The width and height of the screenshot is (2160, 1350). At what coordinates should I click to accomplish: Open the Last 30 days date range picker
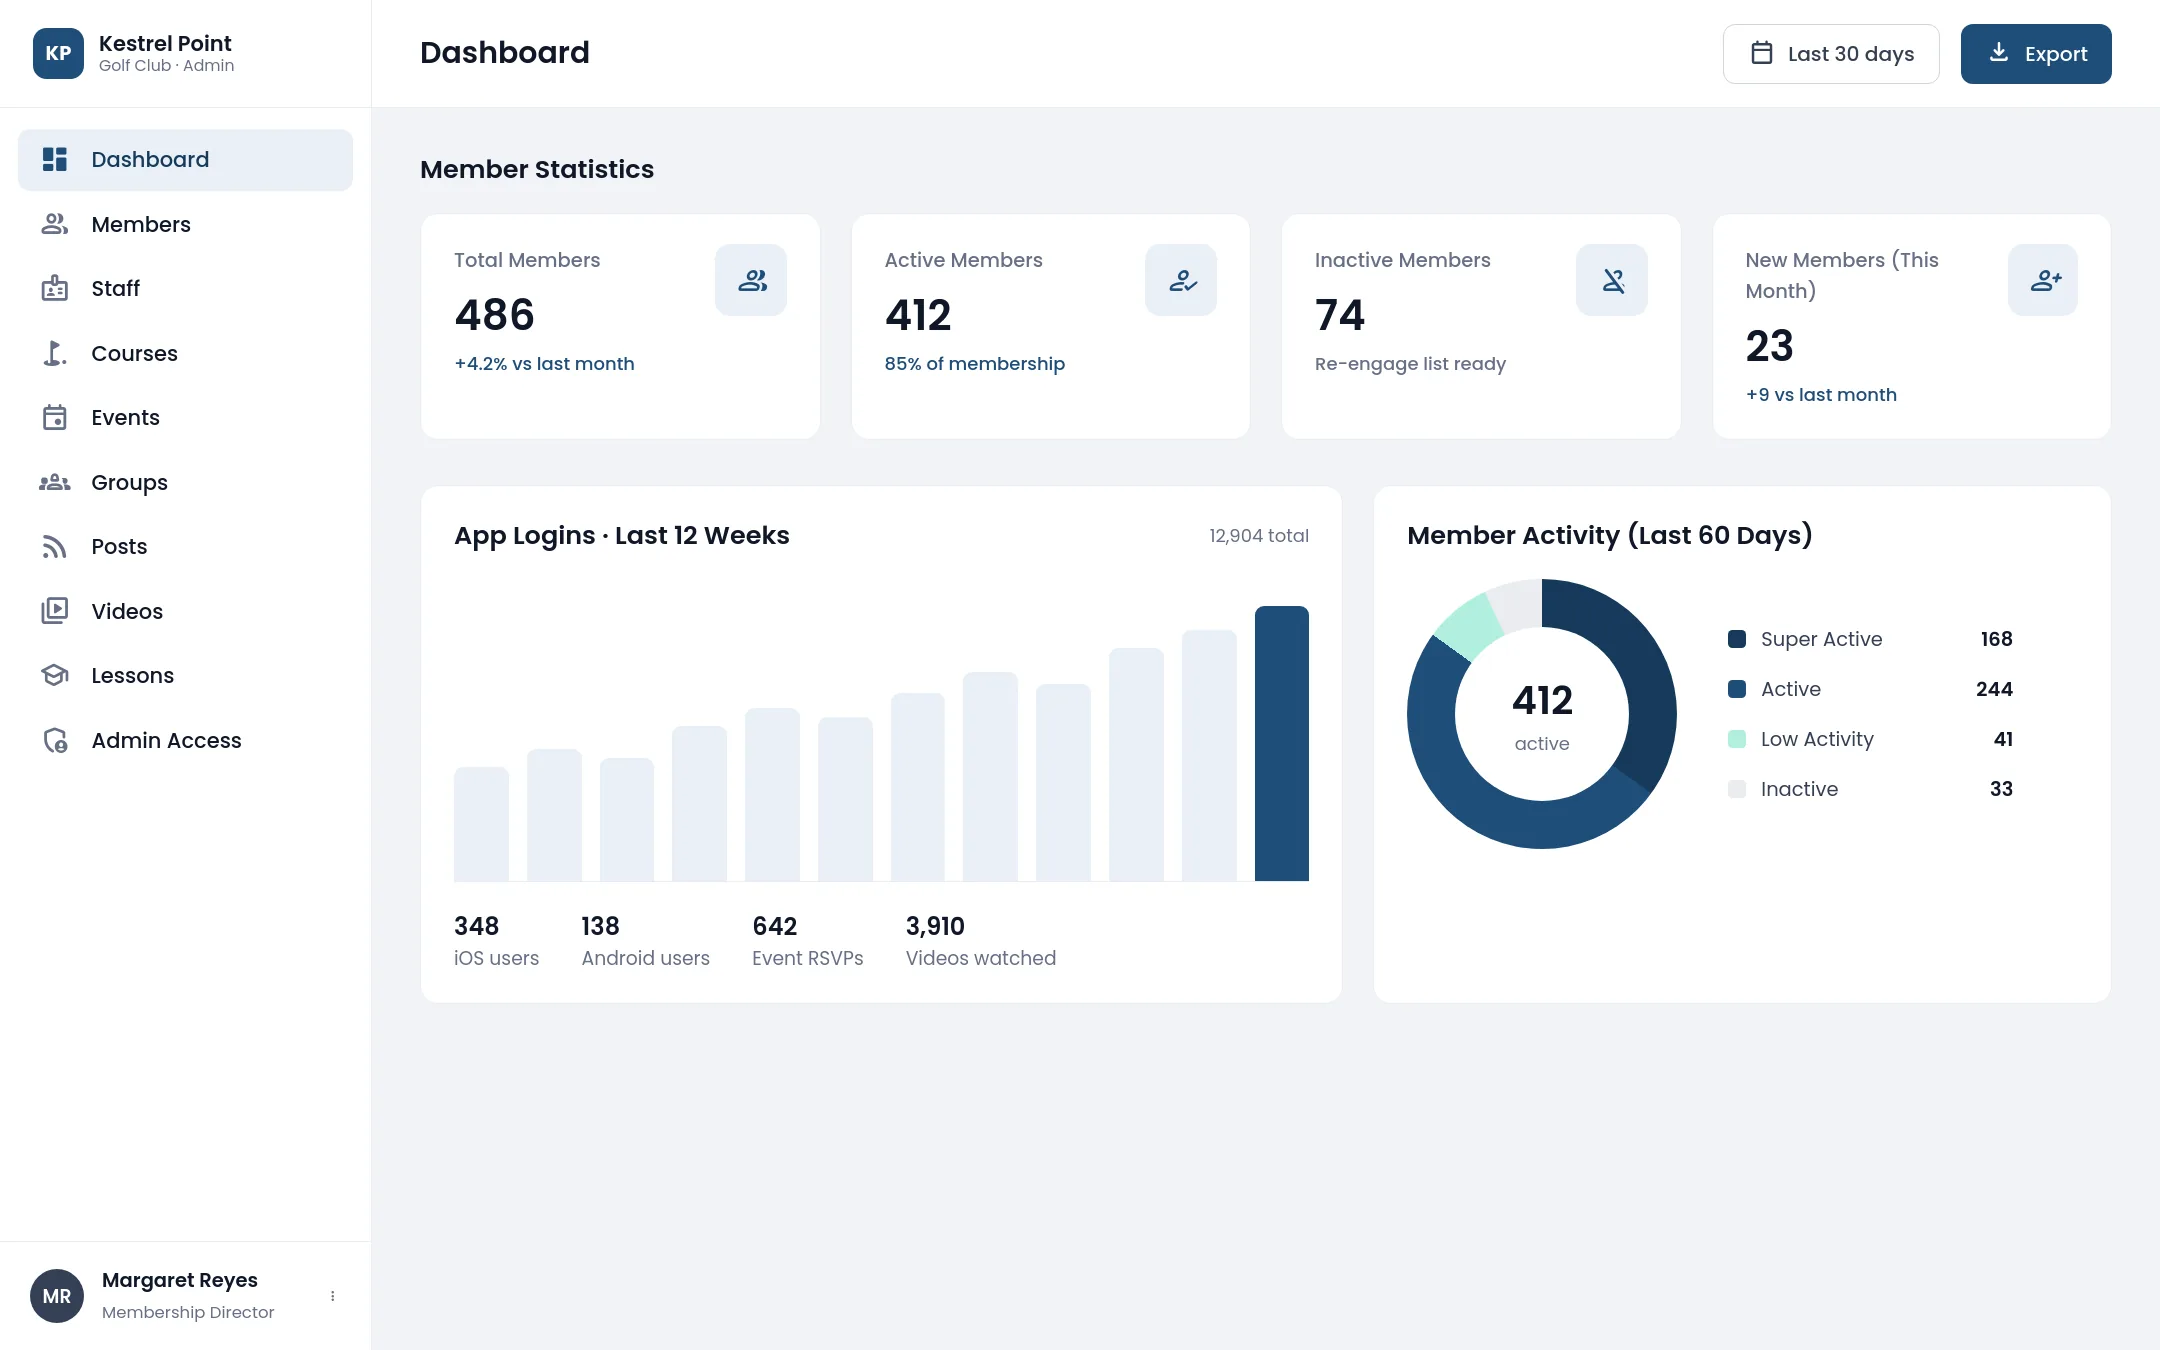[1831, 54]
